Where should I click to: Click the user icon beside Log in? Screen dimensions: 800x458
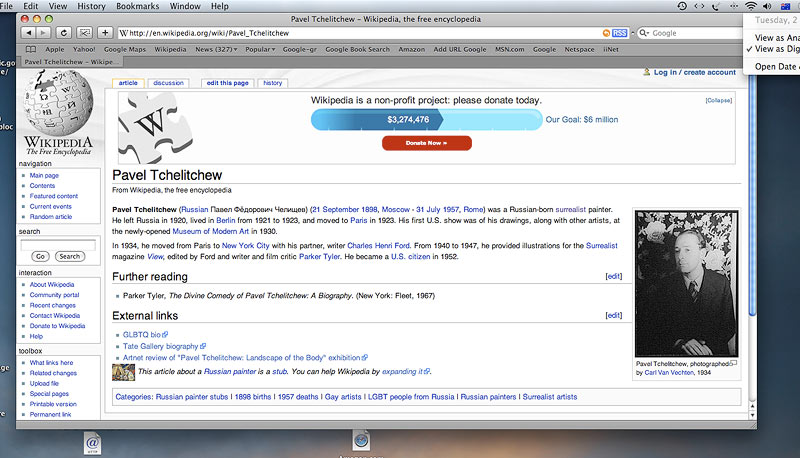click(x=647, y=72)
